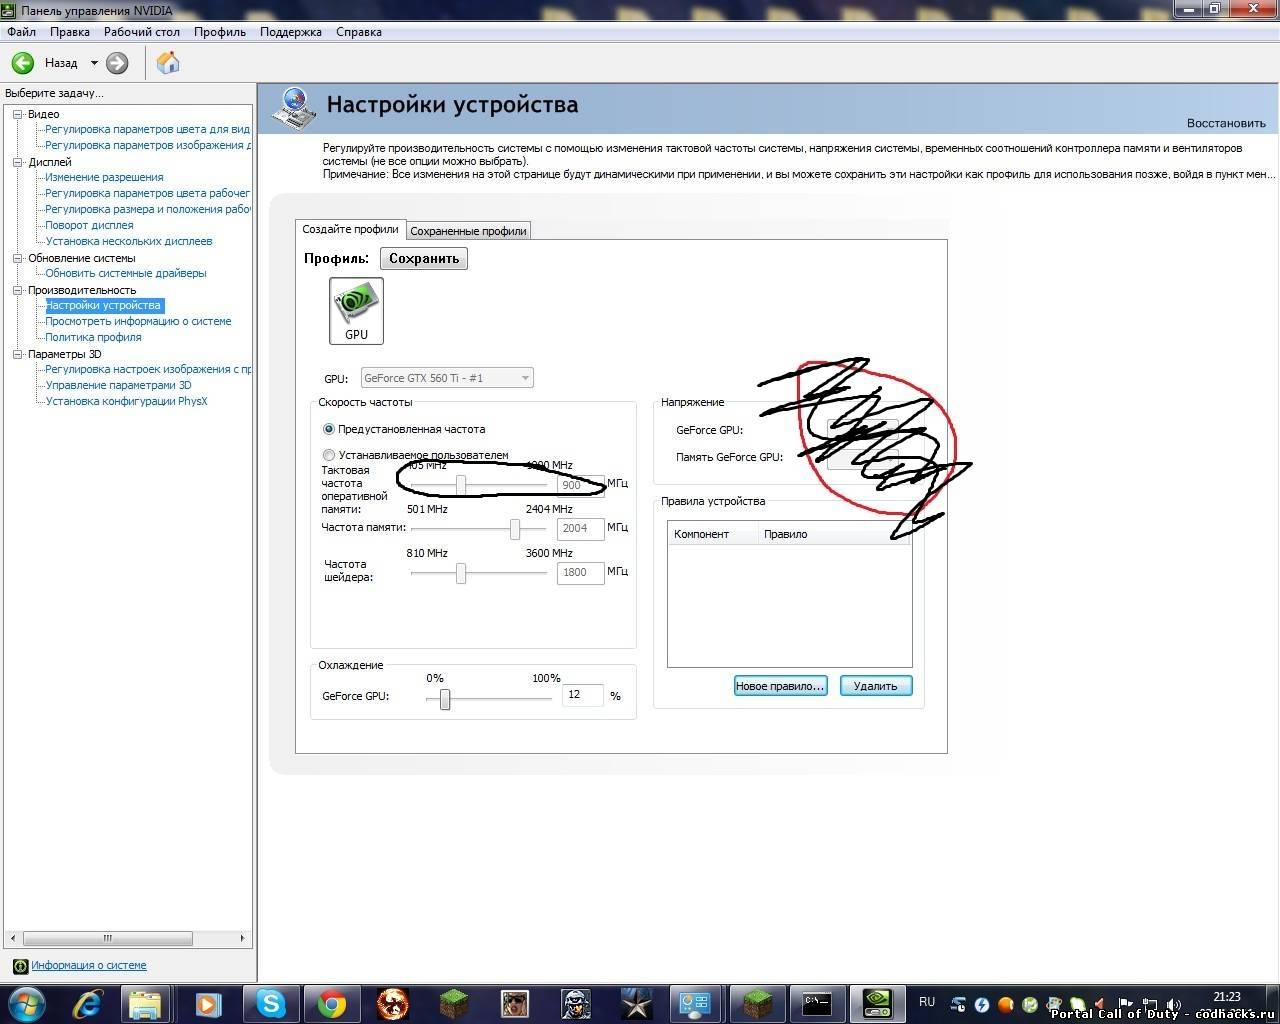Select Установка нескольких дисплеев tree item
The width and height of the screenshot is (1280, 1024).
pos(129,241)
